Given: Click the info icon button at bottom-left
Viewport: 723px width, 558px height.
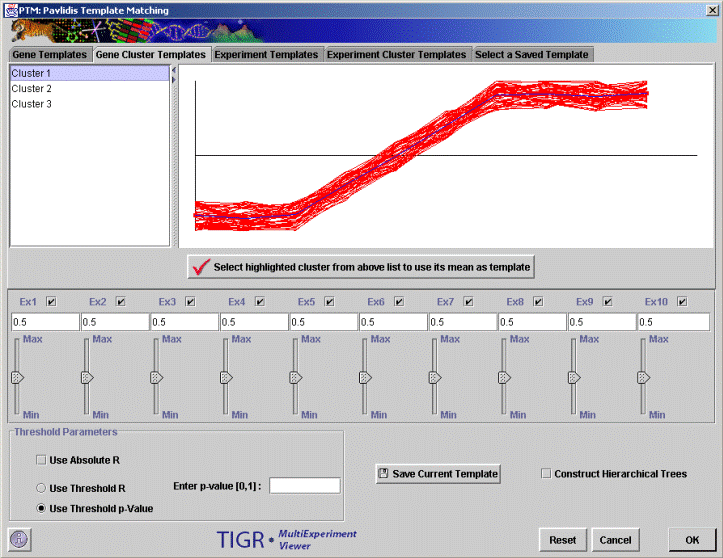Looking at the screenshot, I should (20, 538).
